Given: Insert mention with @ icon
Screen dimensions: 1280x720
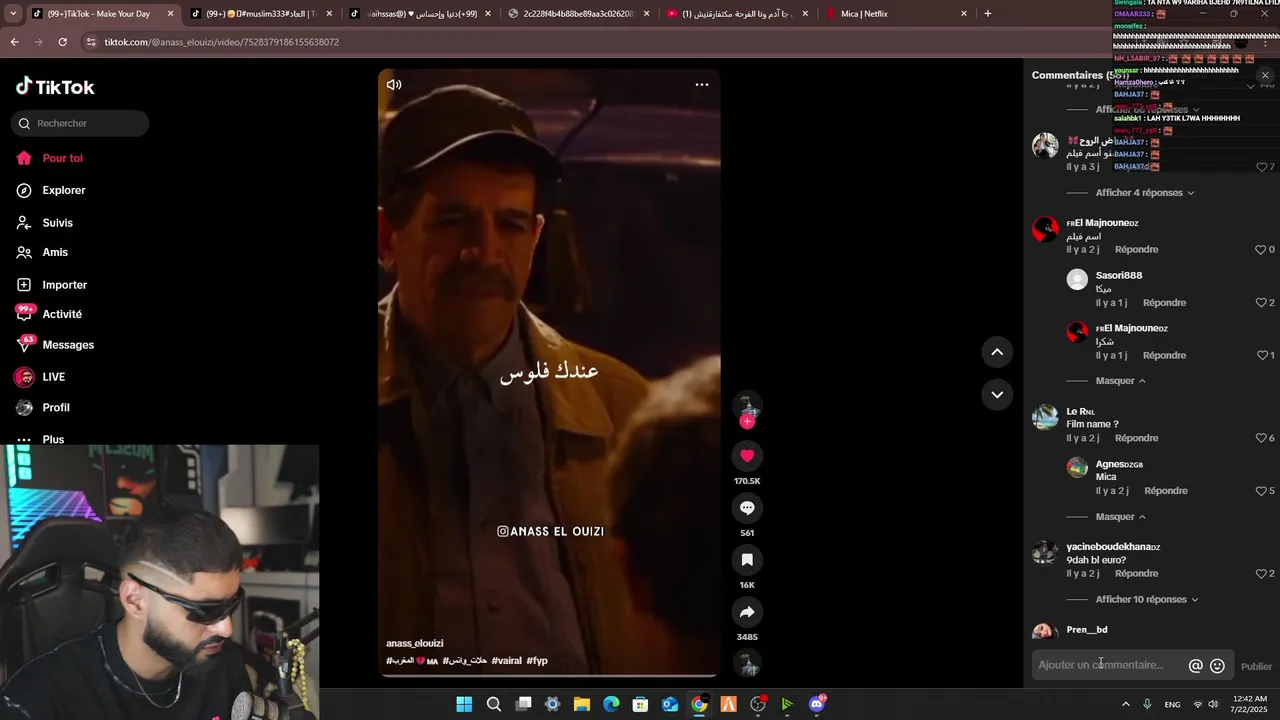Looking at the screenshot, I should pyautogui.click(x=1196, y=666).
